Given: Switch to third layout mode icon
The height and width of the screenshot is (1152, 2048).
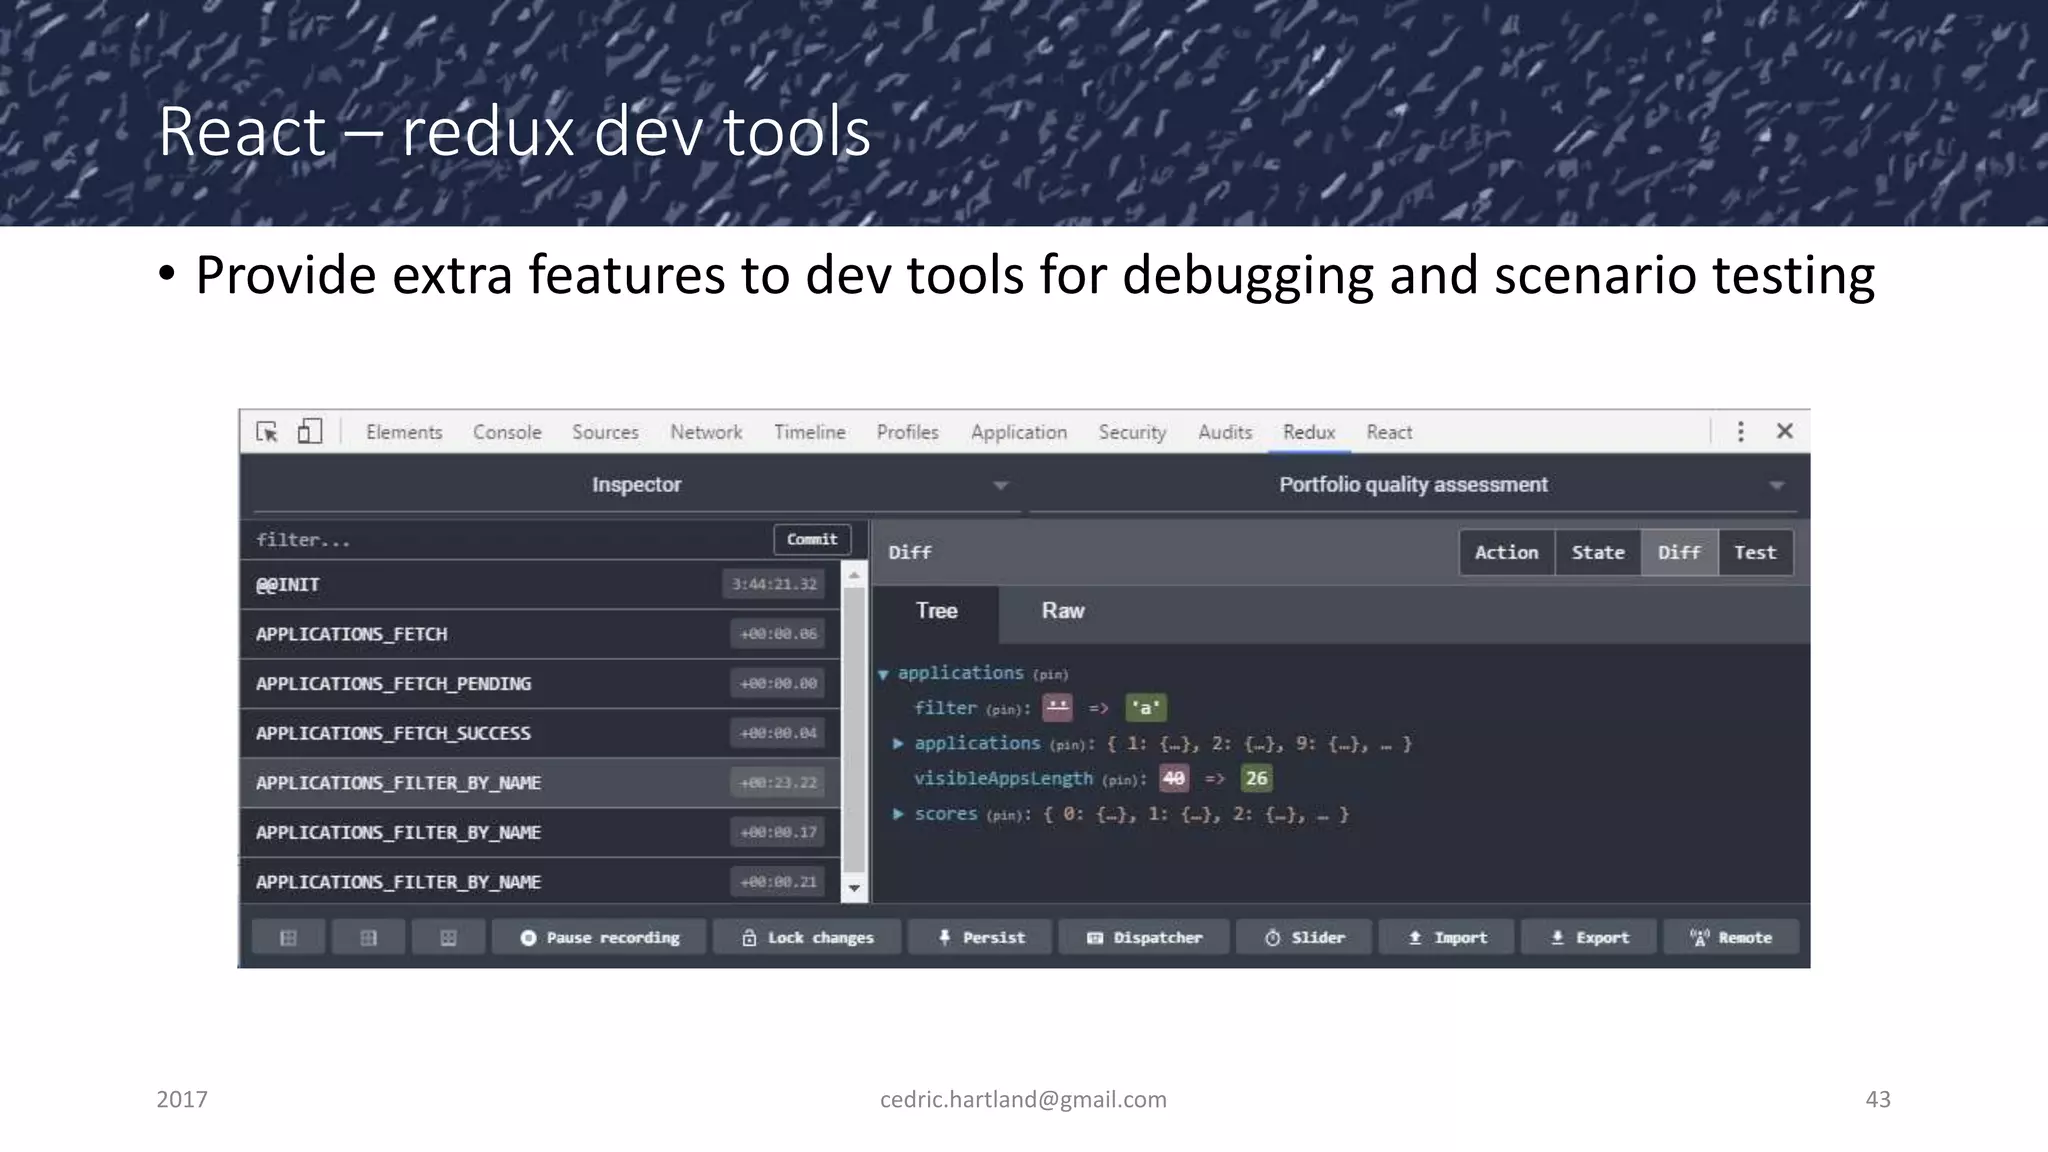Looking at the screenshot, I should pyautogui.click(x=448, y=937).
